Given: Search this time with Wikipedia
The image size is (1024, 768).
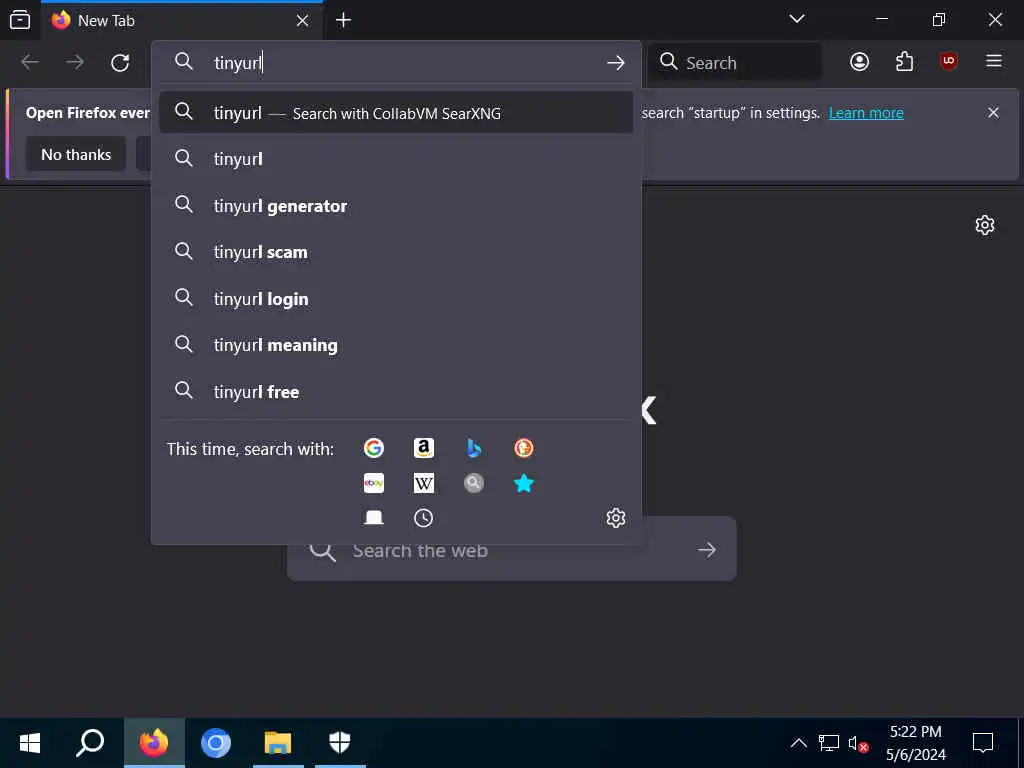Looking at the screenshot, I should coord(424,483).
